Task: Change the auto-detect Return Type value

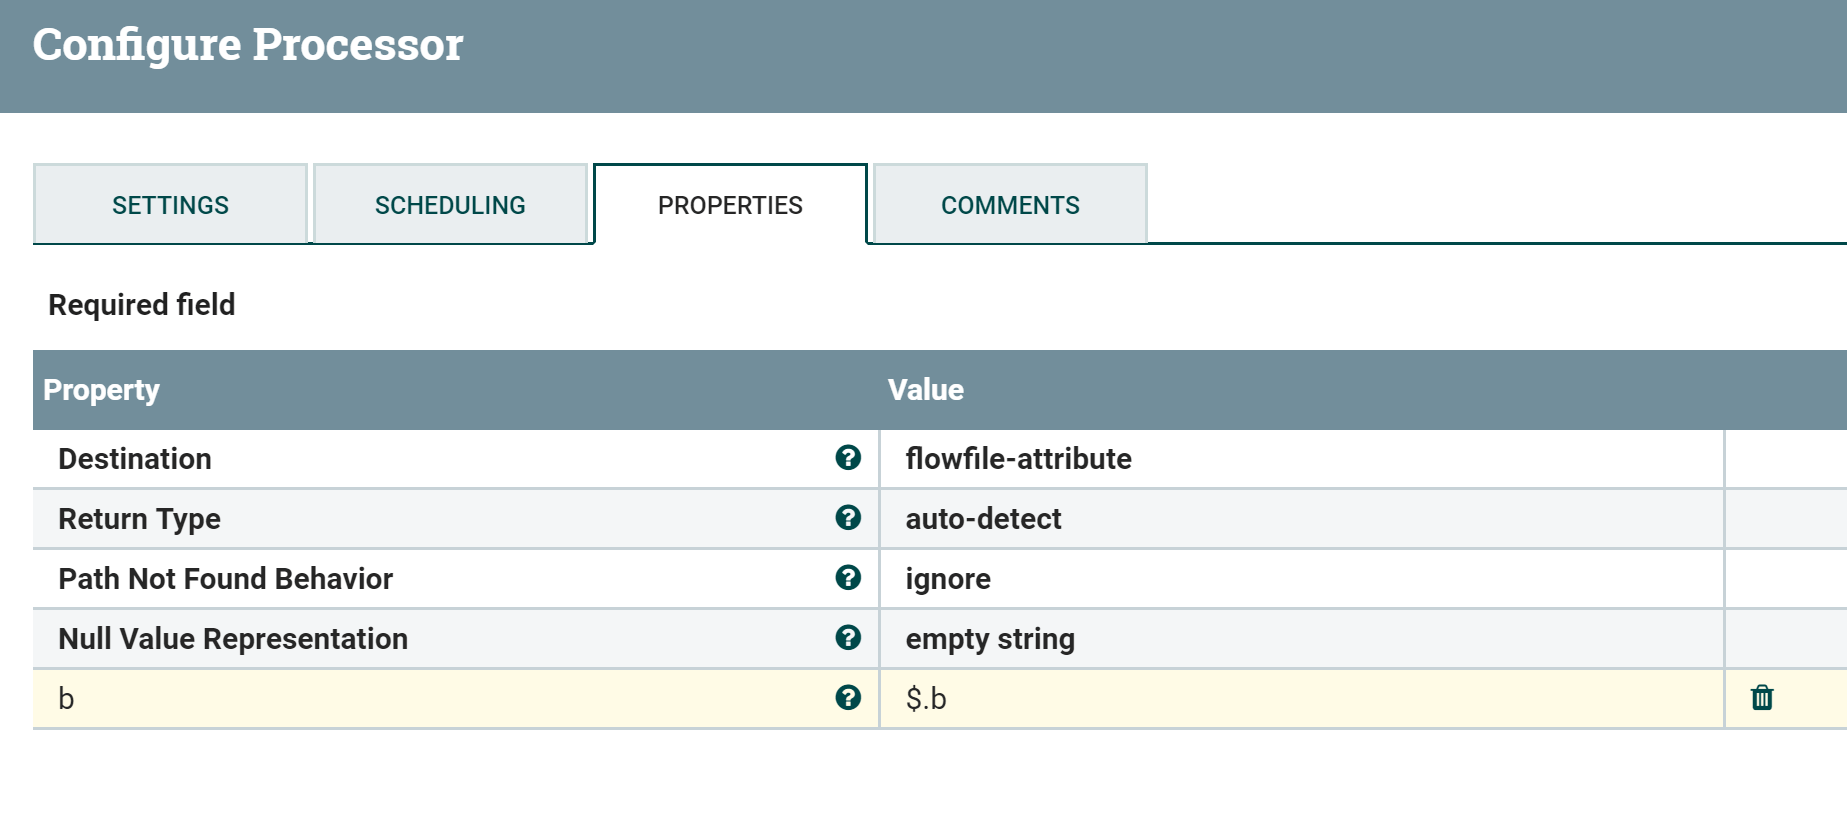Action: [x=983, y=519]
